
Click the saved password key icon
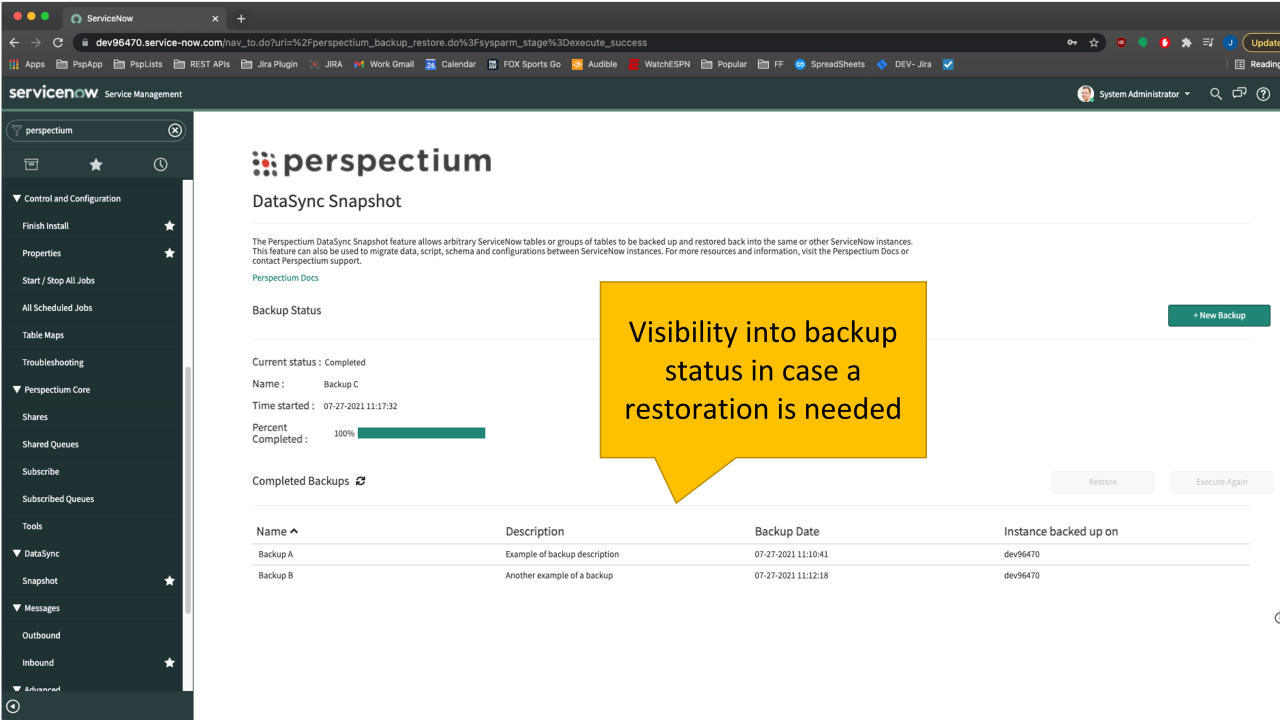1072,43
